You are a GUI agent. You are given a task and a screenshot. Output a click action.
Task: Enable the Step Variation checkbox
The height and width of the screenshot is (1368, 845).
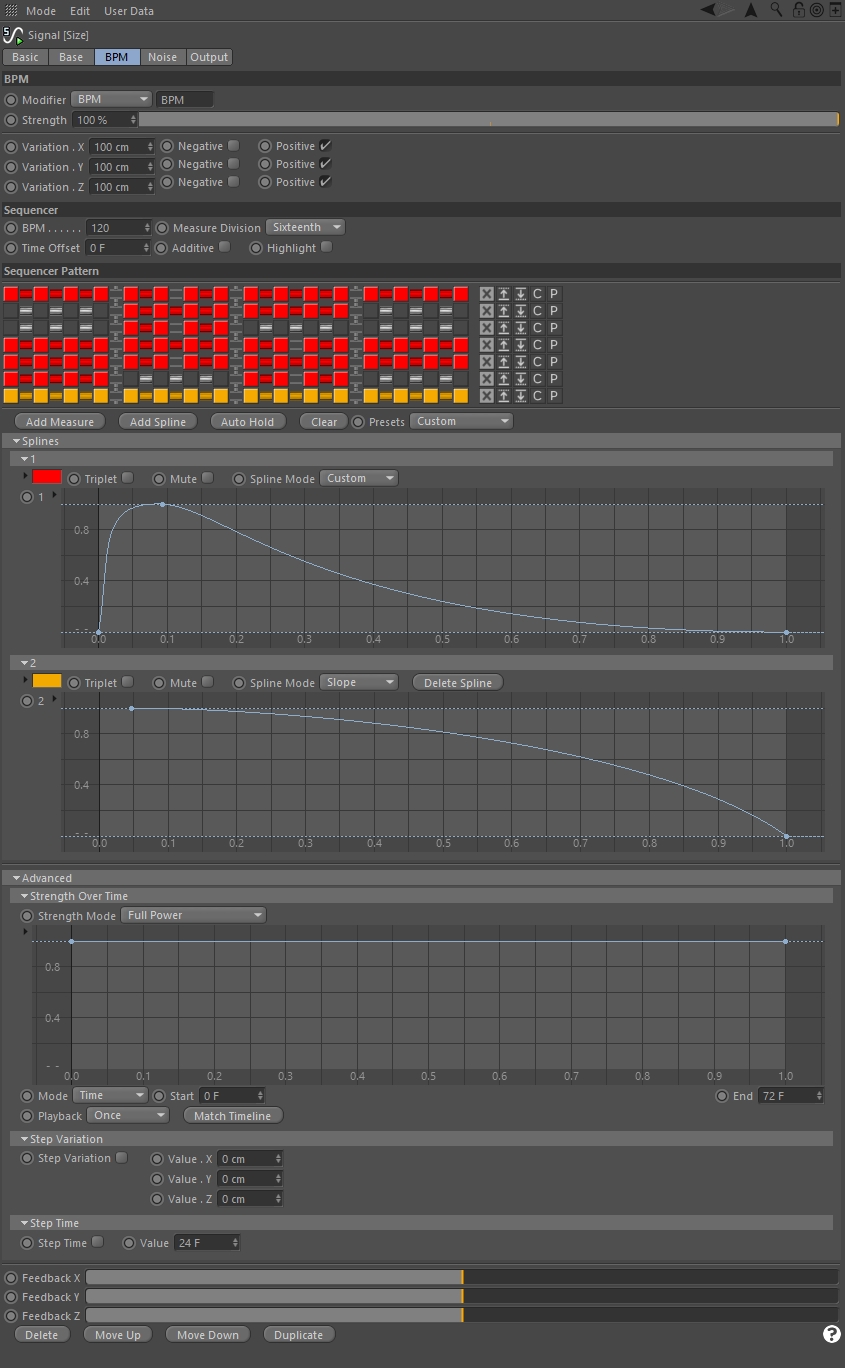pos(121,1158)
